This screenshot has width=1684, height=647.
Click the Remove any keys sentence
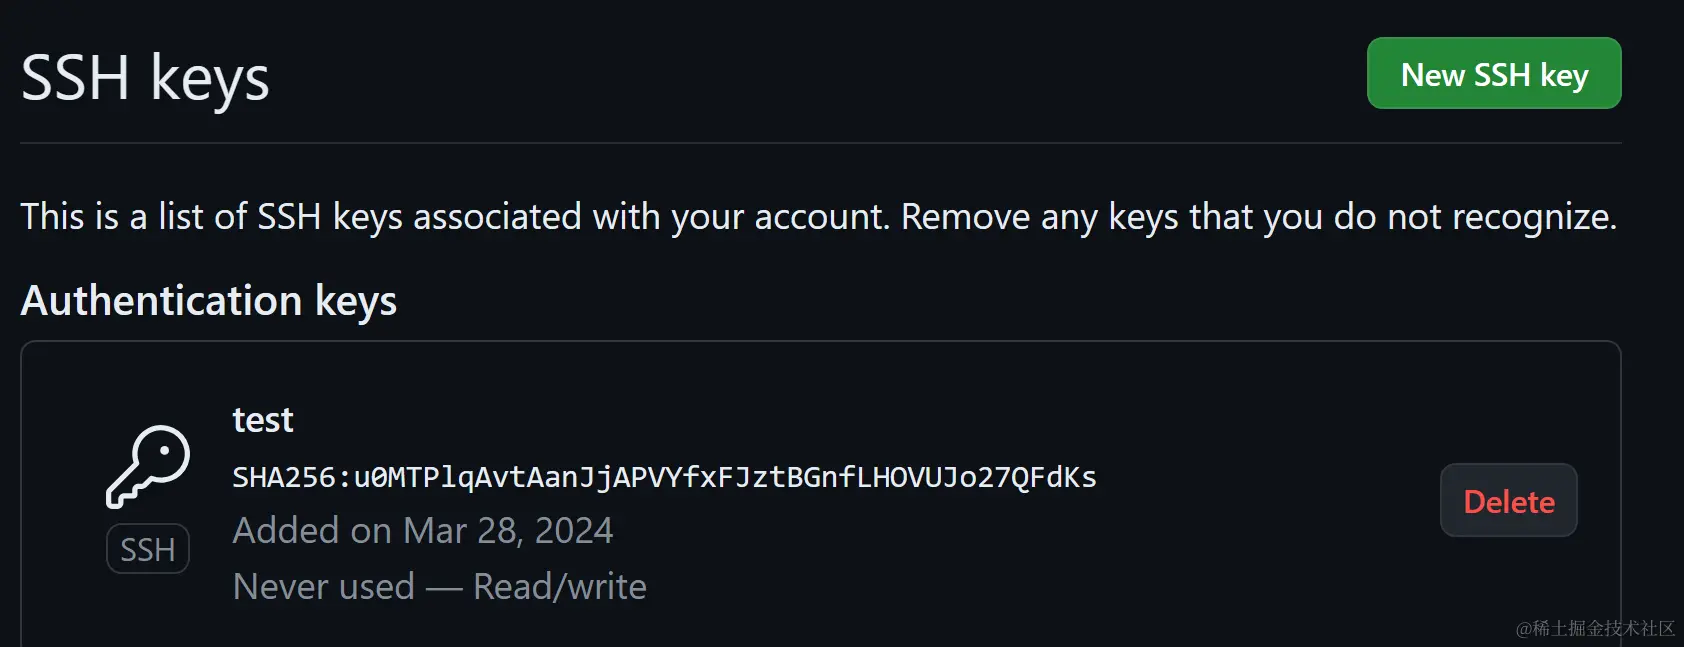[x=1258, y=217]
